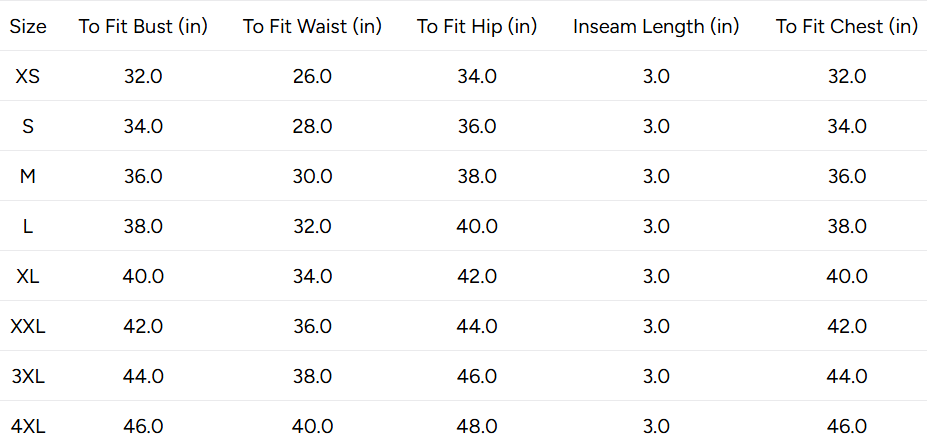Screen dimensions: 927x446
Task: Select the 4XL size row label
Action: click(x=28, y=426)
